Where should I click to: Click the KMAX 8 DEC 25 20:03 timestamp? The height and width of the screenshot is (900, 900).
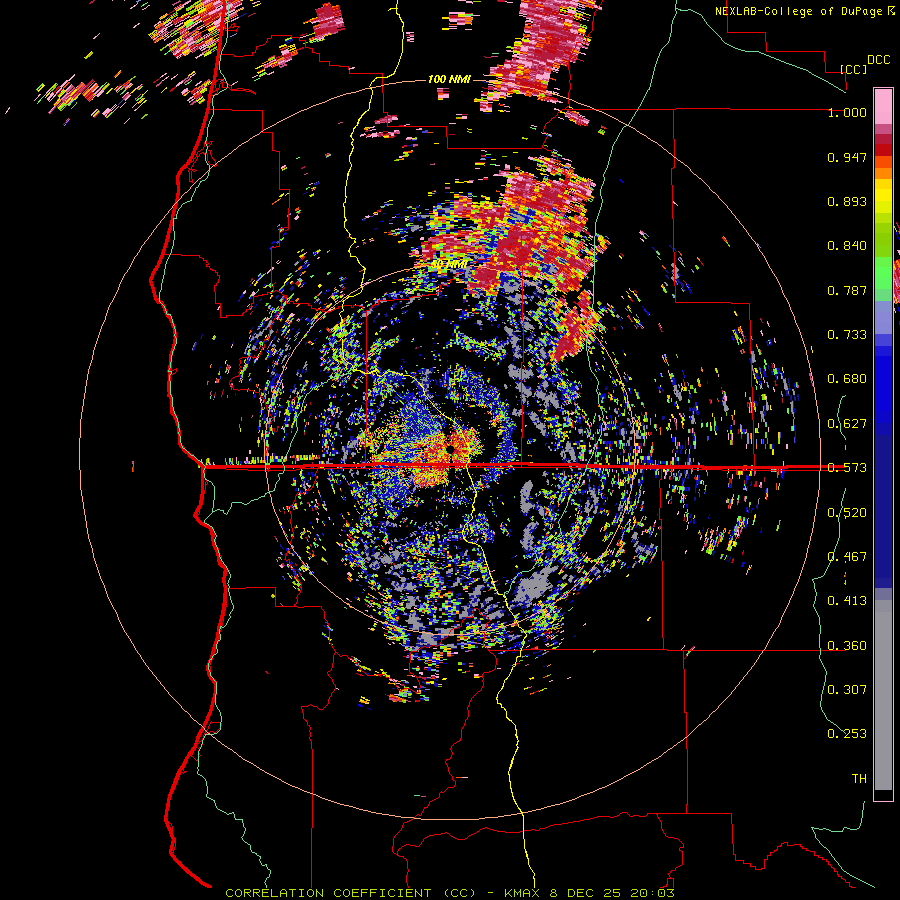coord(589,893)
